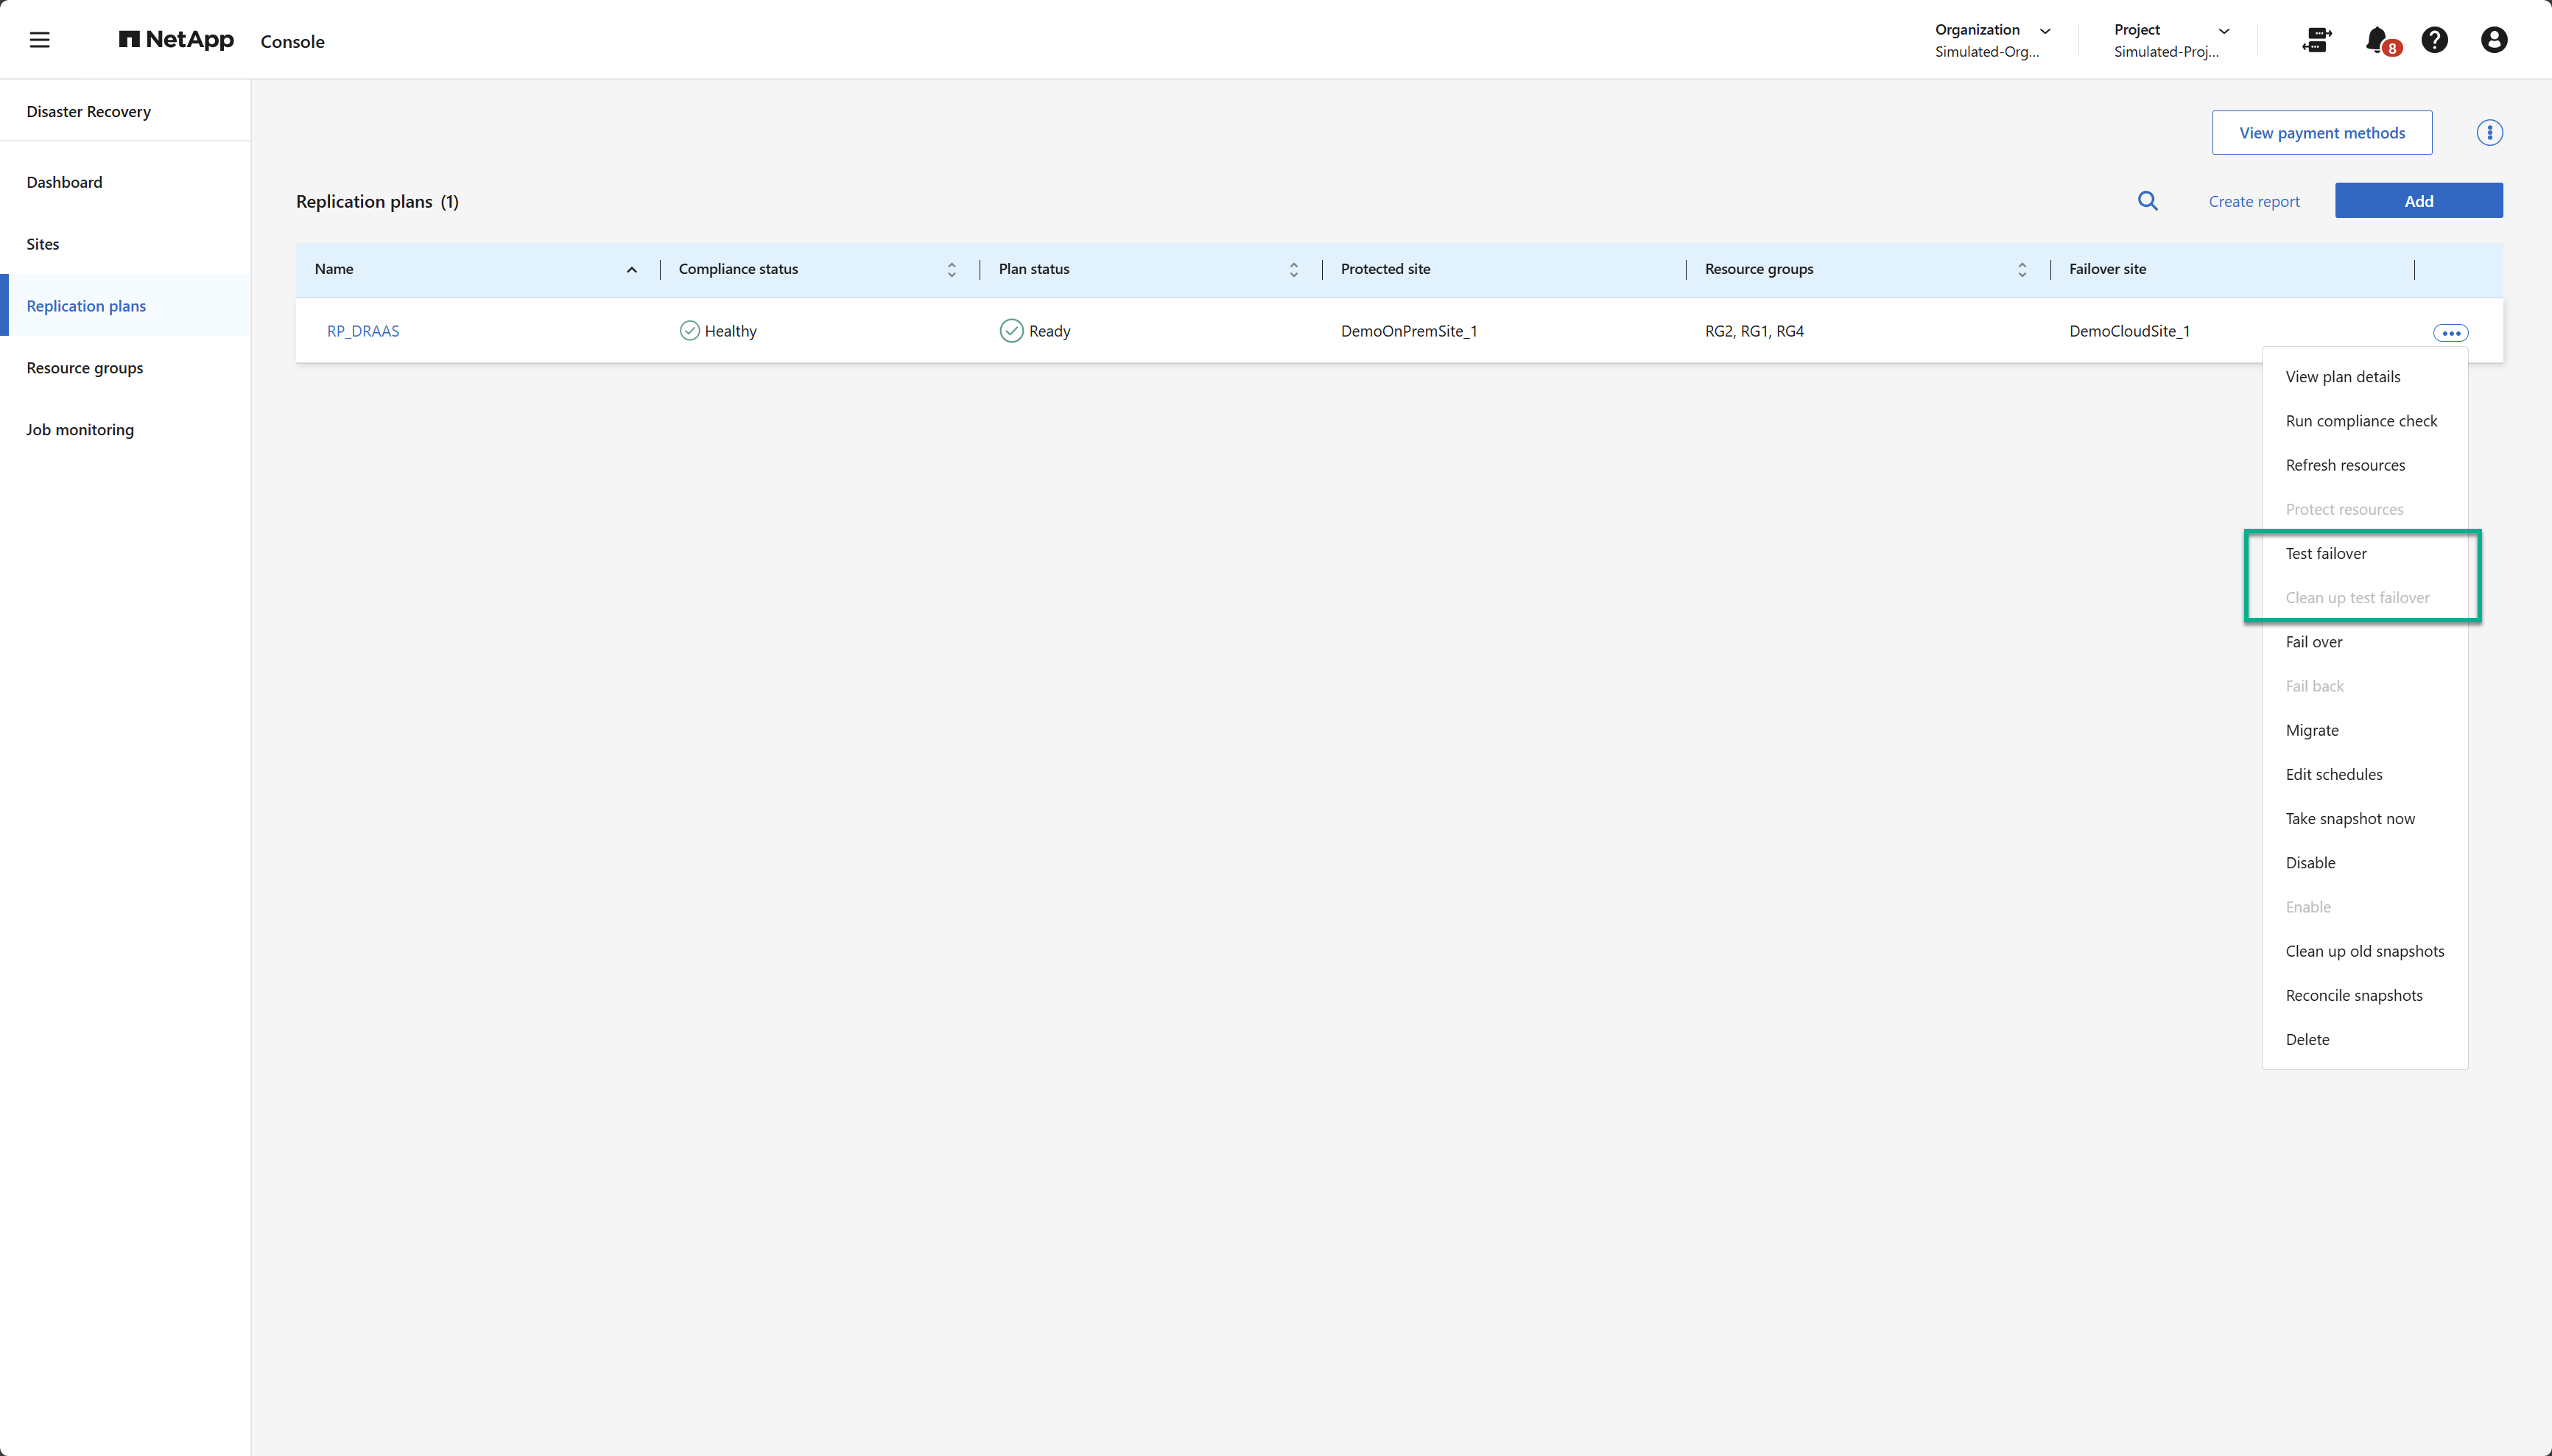Click the search magnifier icon
The image size is (2552, 1456).
point(2147,201)
